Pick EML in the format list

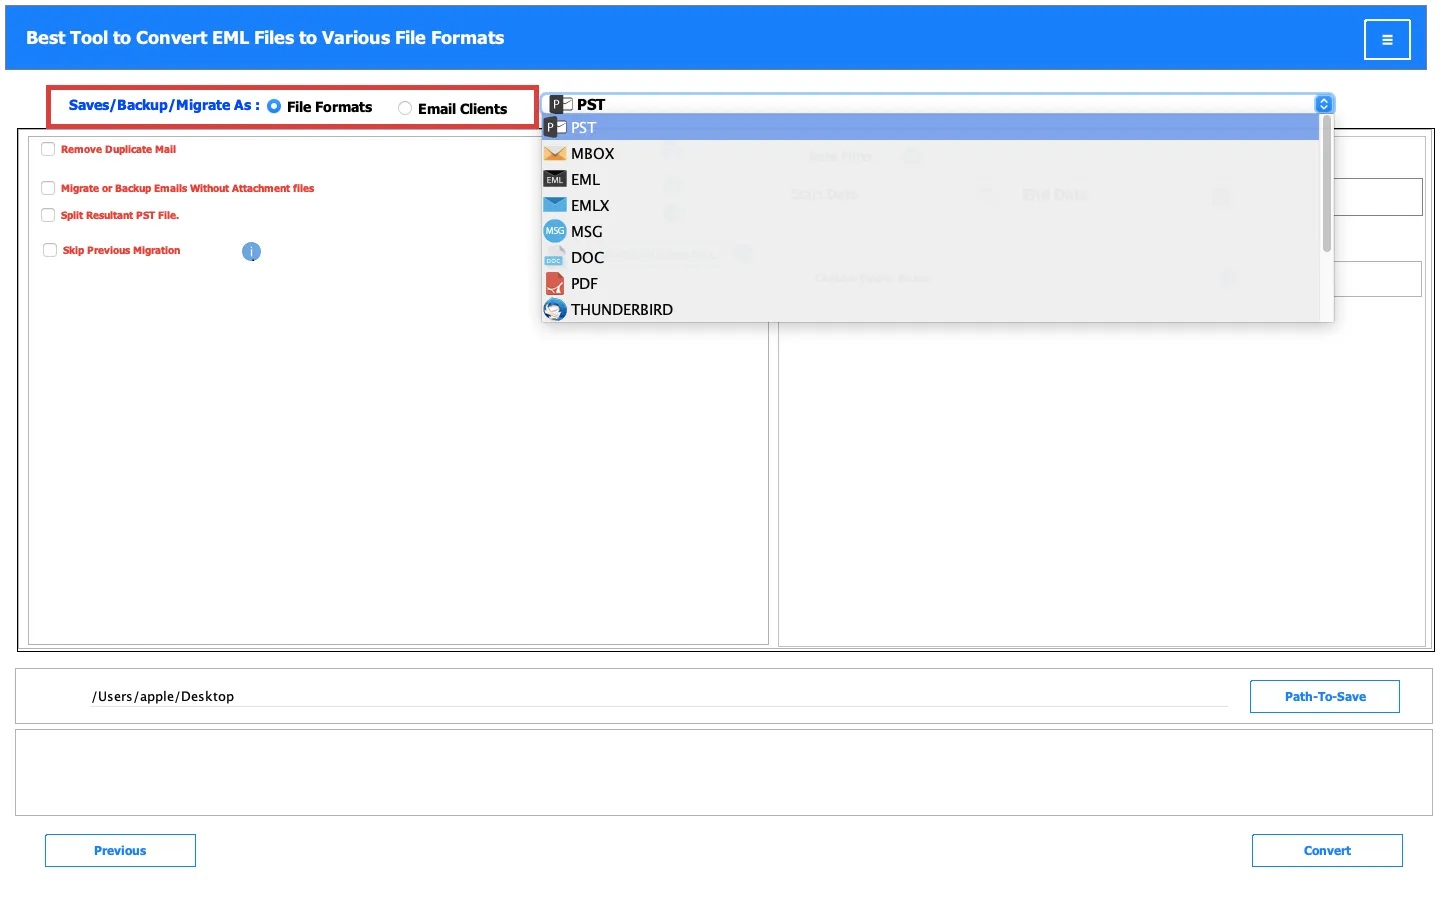pos(931,180)
